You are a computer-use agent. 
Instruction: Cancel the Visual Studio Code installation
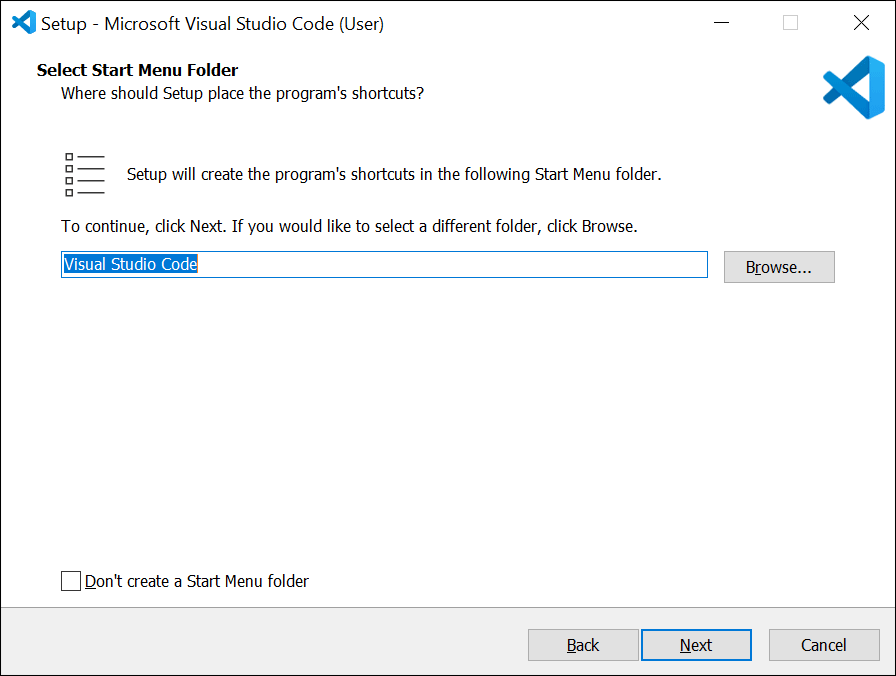click(824, 645)
